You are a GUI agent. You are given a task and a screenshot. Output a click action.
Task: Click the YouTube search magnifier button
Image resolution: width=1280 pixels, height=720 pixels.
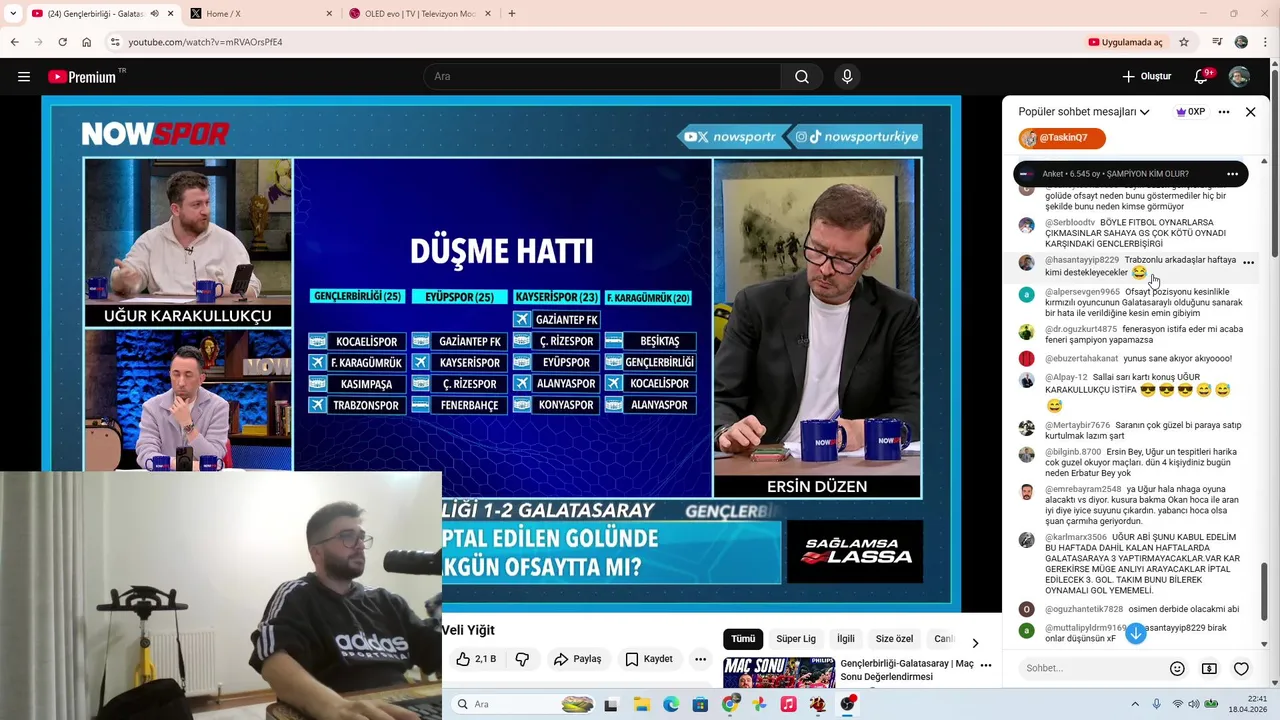(802, 76)
